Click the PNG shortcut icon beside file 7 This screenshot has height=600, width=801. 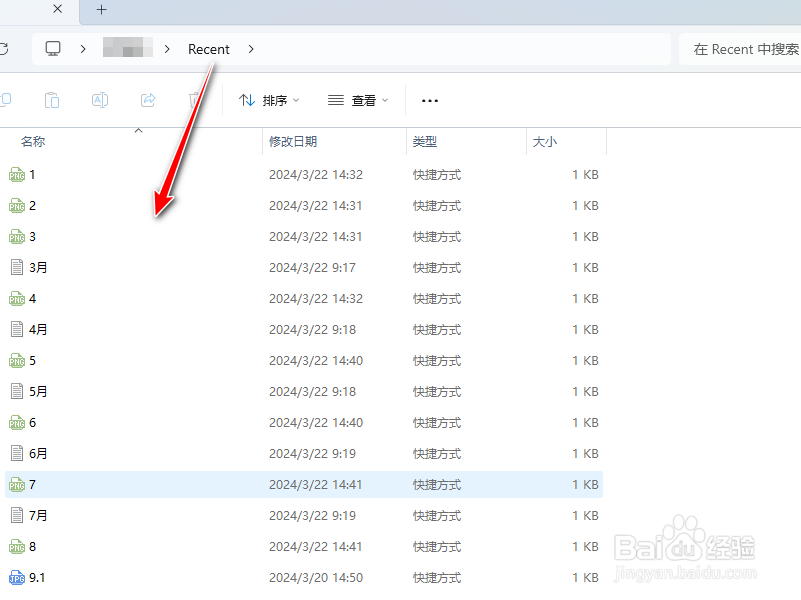(x=16, y=484)
